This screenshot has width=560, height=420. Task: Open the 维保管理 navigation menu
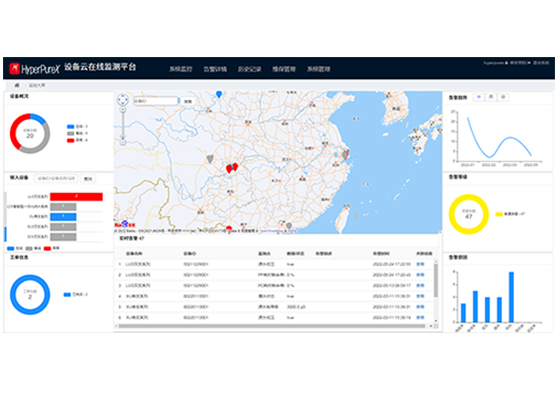pos(284,69)
